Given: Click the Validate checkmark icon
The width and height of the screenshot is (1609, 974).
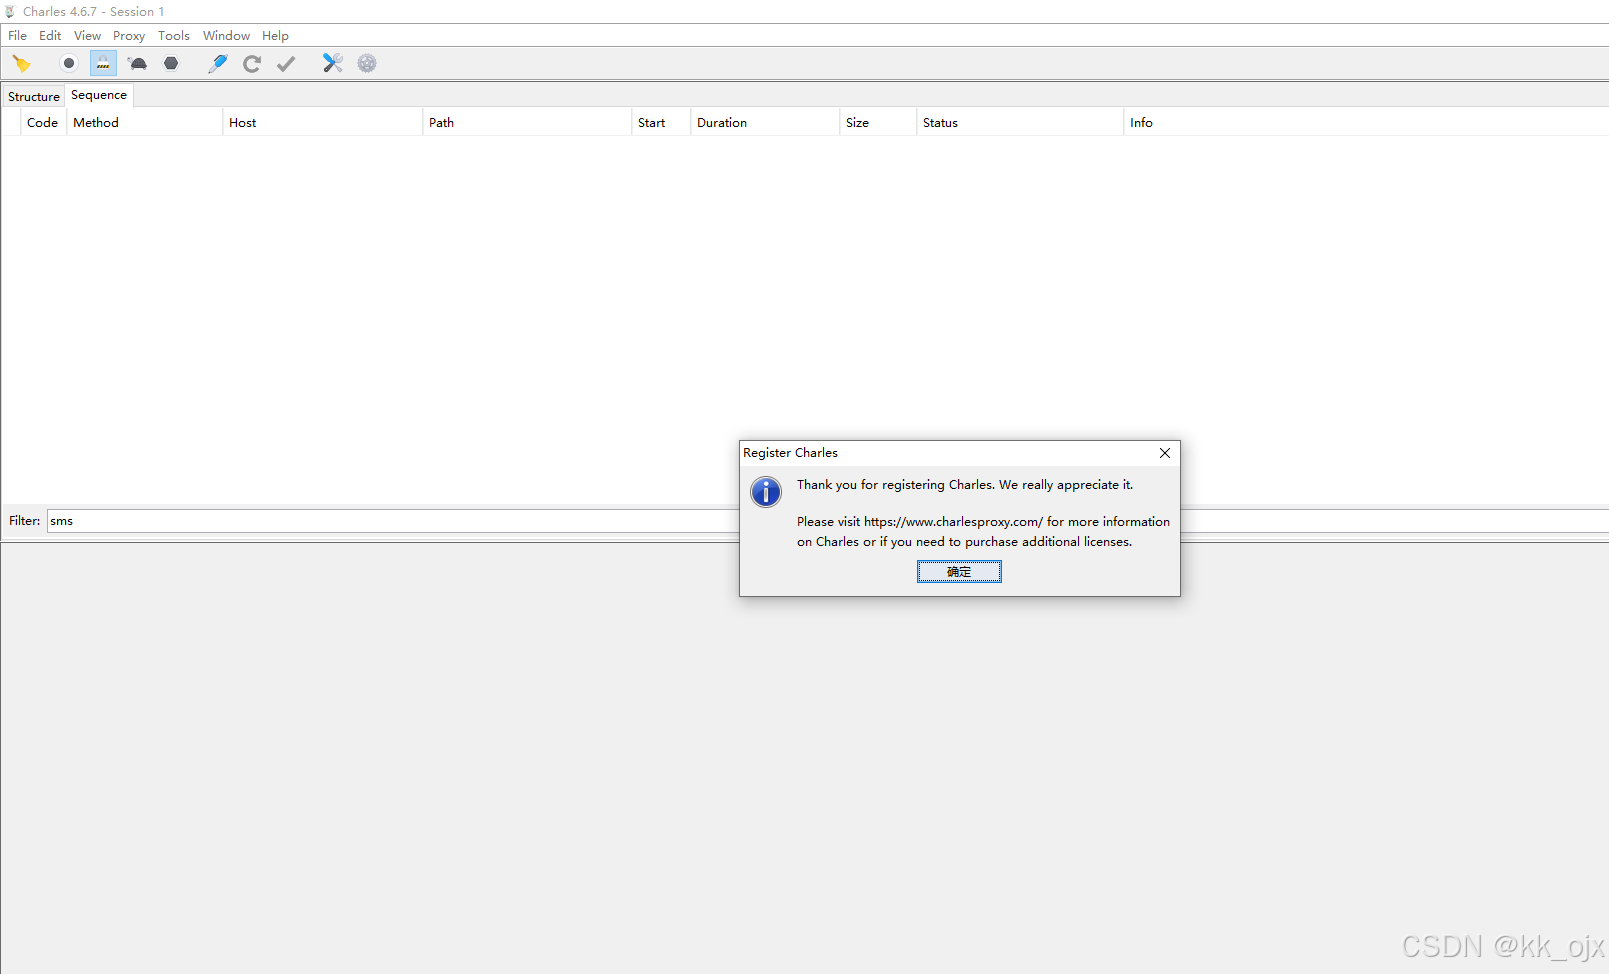Looking at the screenshot, I should coord(286,64).
